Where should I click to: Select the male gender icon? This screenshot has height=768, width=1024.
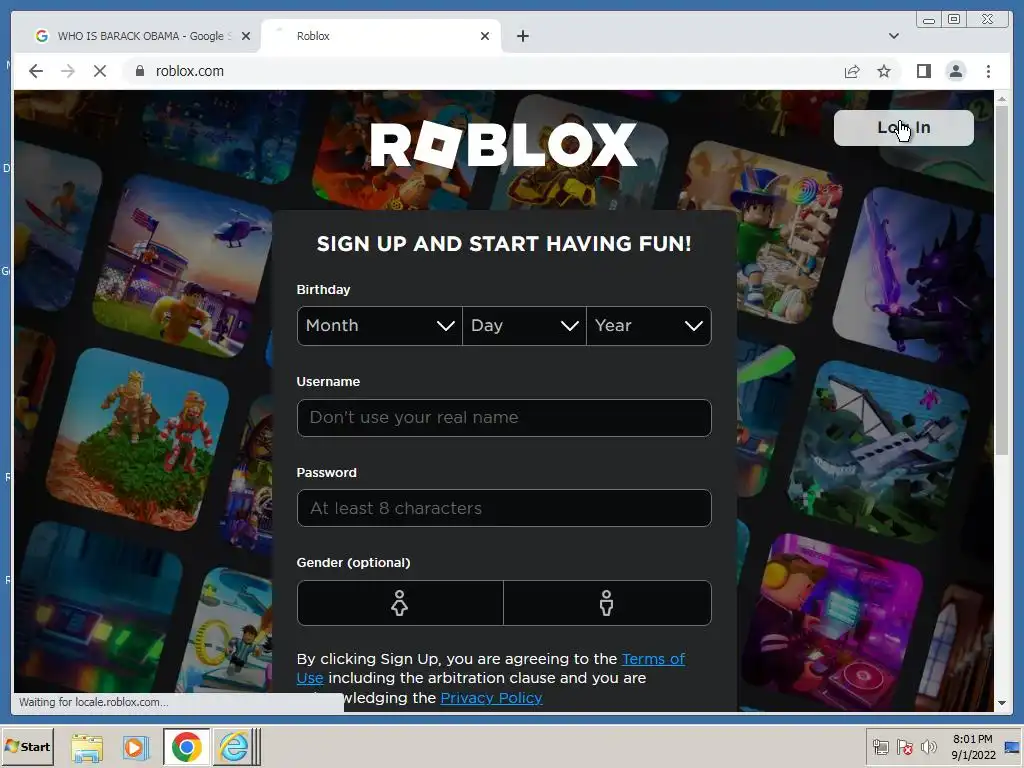click(607, 603)
